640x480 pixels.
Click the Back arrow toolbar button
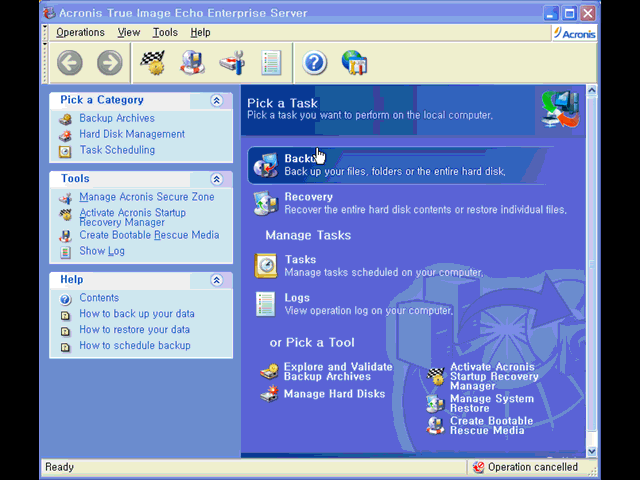(69, 63)
